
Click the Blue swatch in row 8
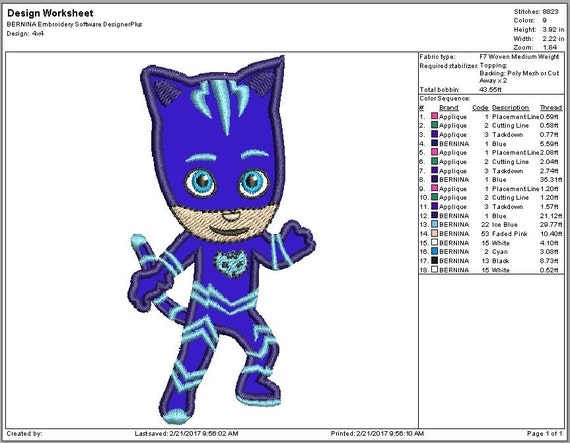[x=434, y=179]
